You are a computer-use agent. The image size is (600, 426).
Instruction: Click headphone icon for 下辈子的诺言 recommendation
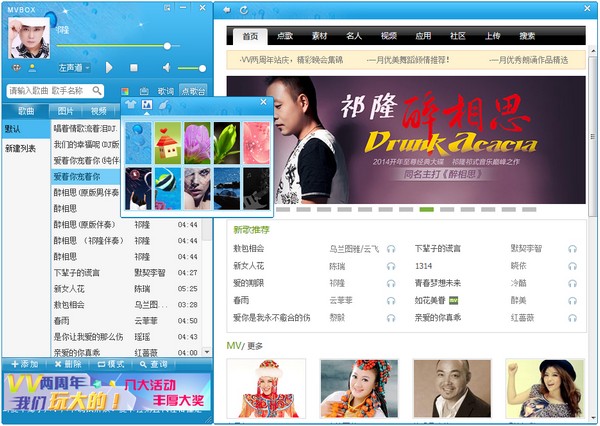(572, 249)
